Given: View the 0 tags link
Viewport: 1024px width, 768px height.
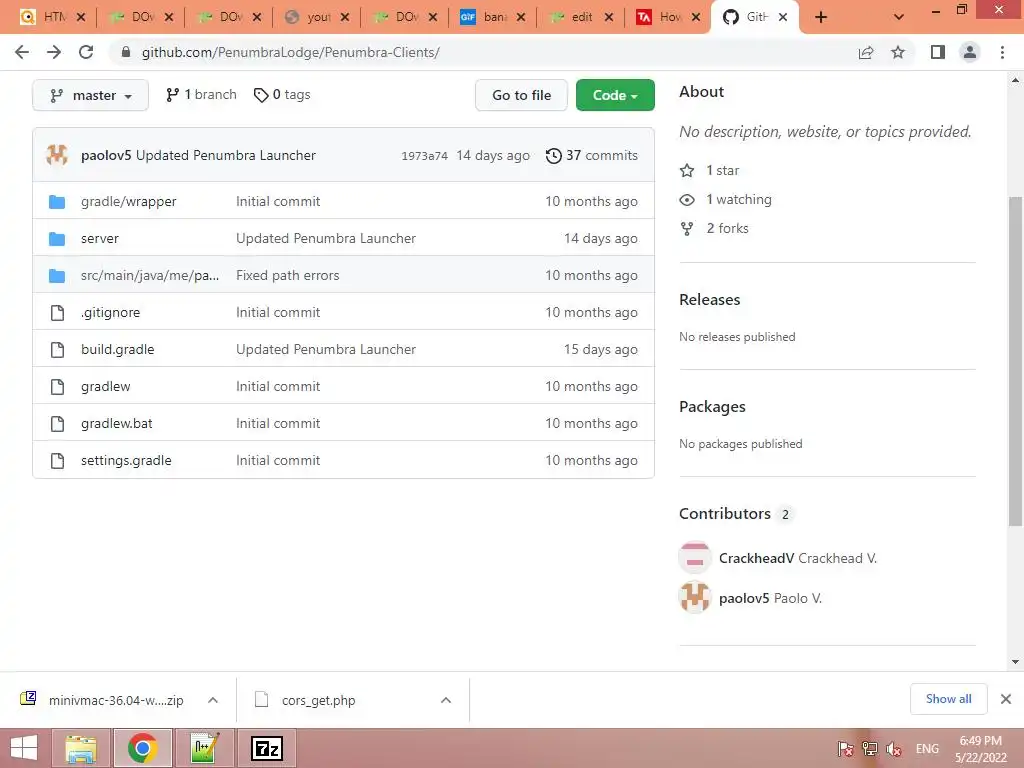Looking at the screenshot, I should pos(282,95).
